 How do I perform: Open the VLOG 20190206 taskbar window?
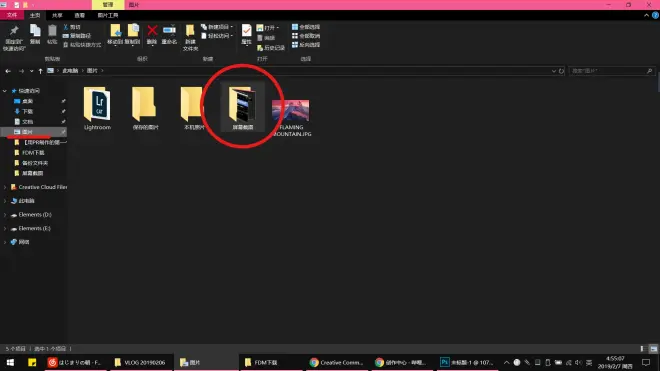(x=141, y=362)
